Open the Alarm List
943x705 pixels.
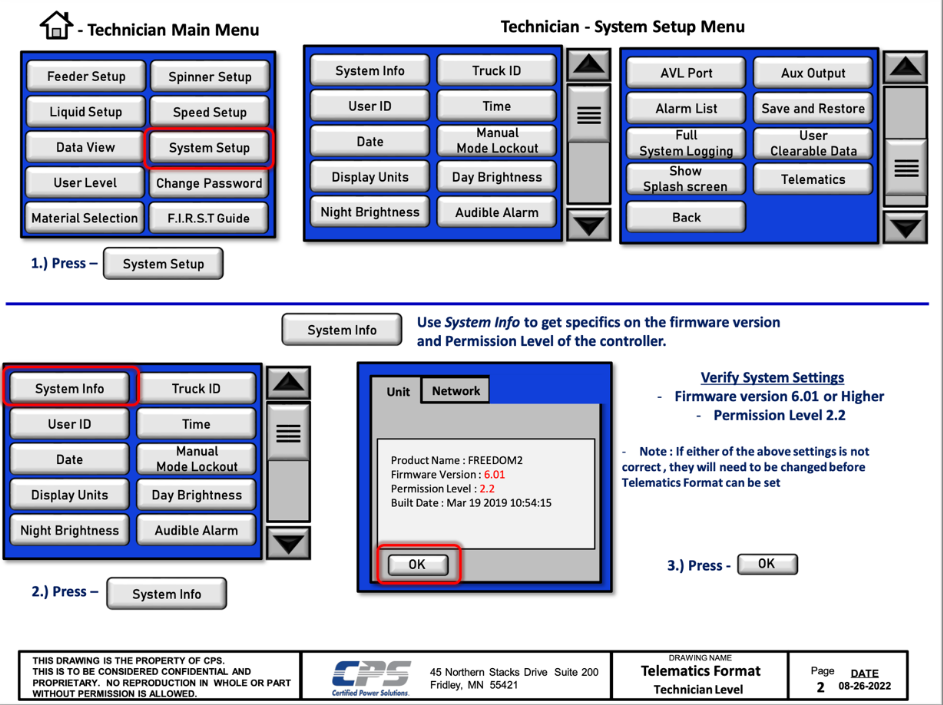pos(686,109)
